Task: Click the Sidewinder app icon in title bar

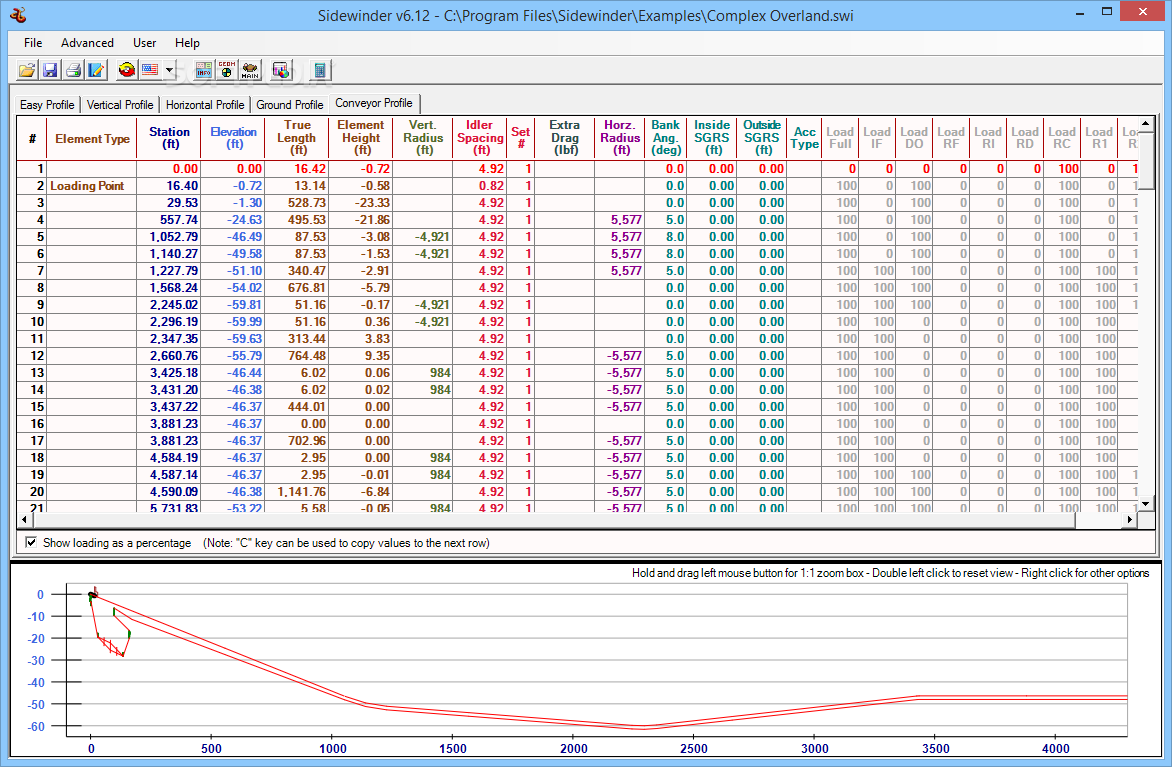Action: coord(19,15)
